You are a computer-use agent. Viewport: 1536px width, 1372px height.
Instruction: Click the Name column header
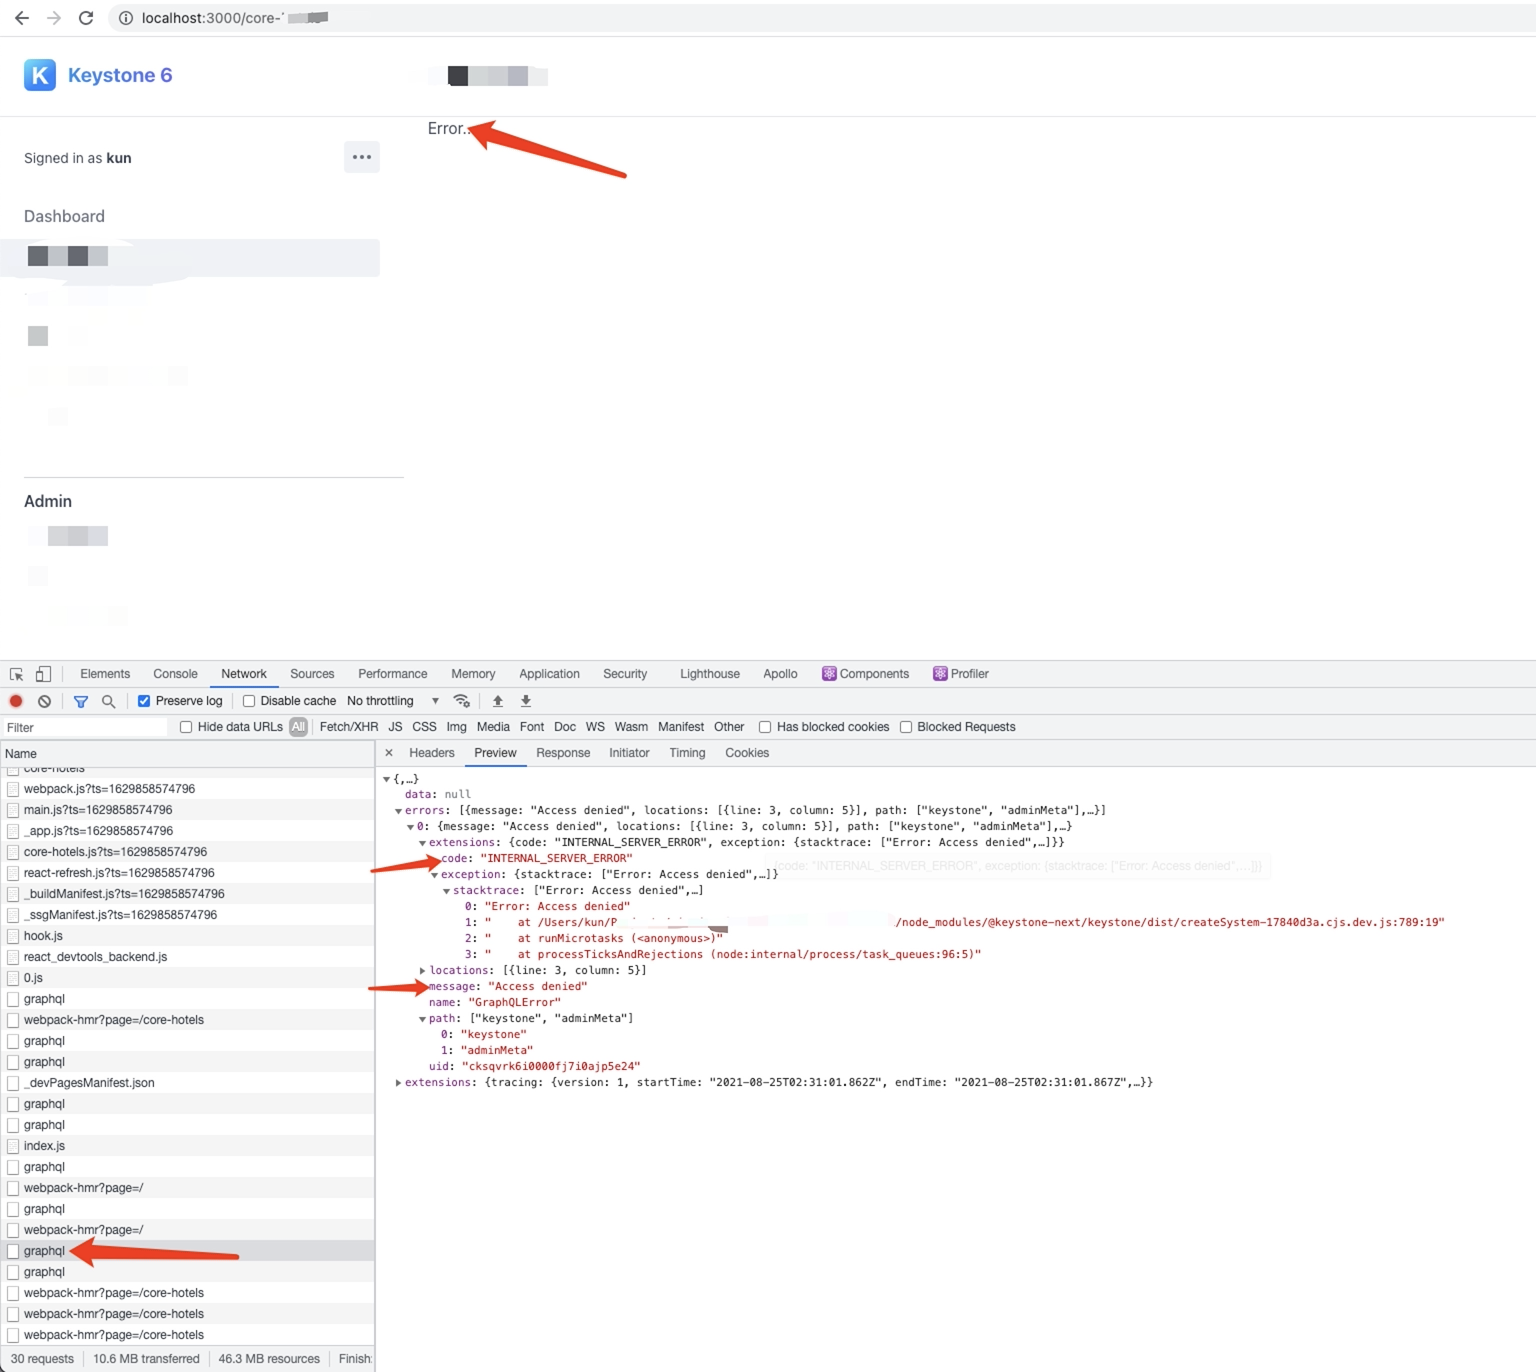click(x=187, y=754)
